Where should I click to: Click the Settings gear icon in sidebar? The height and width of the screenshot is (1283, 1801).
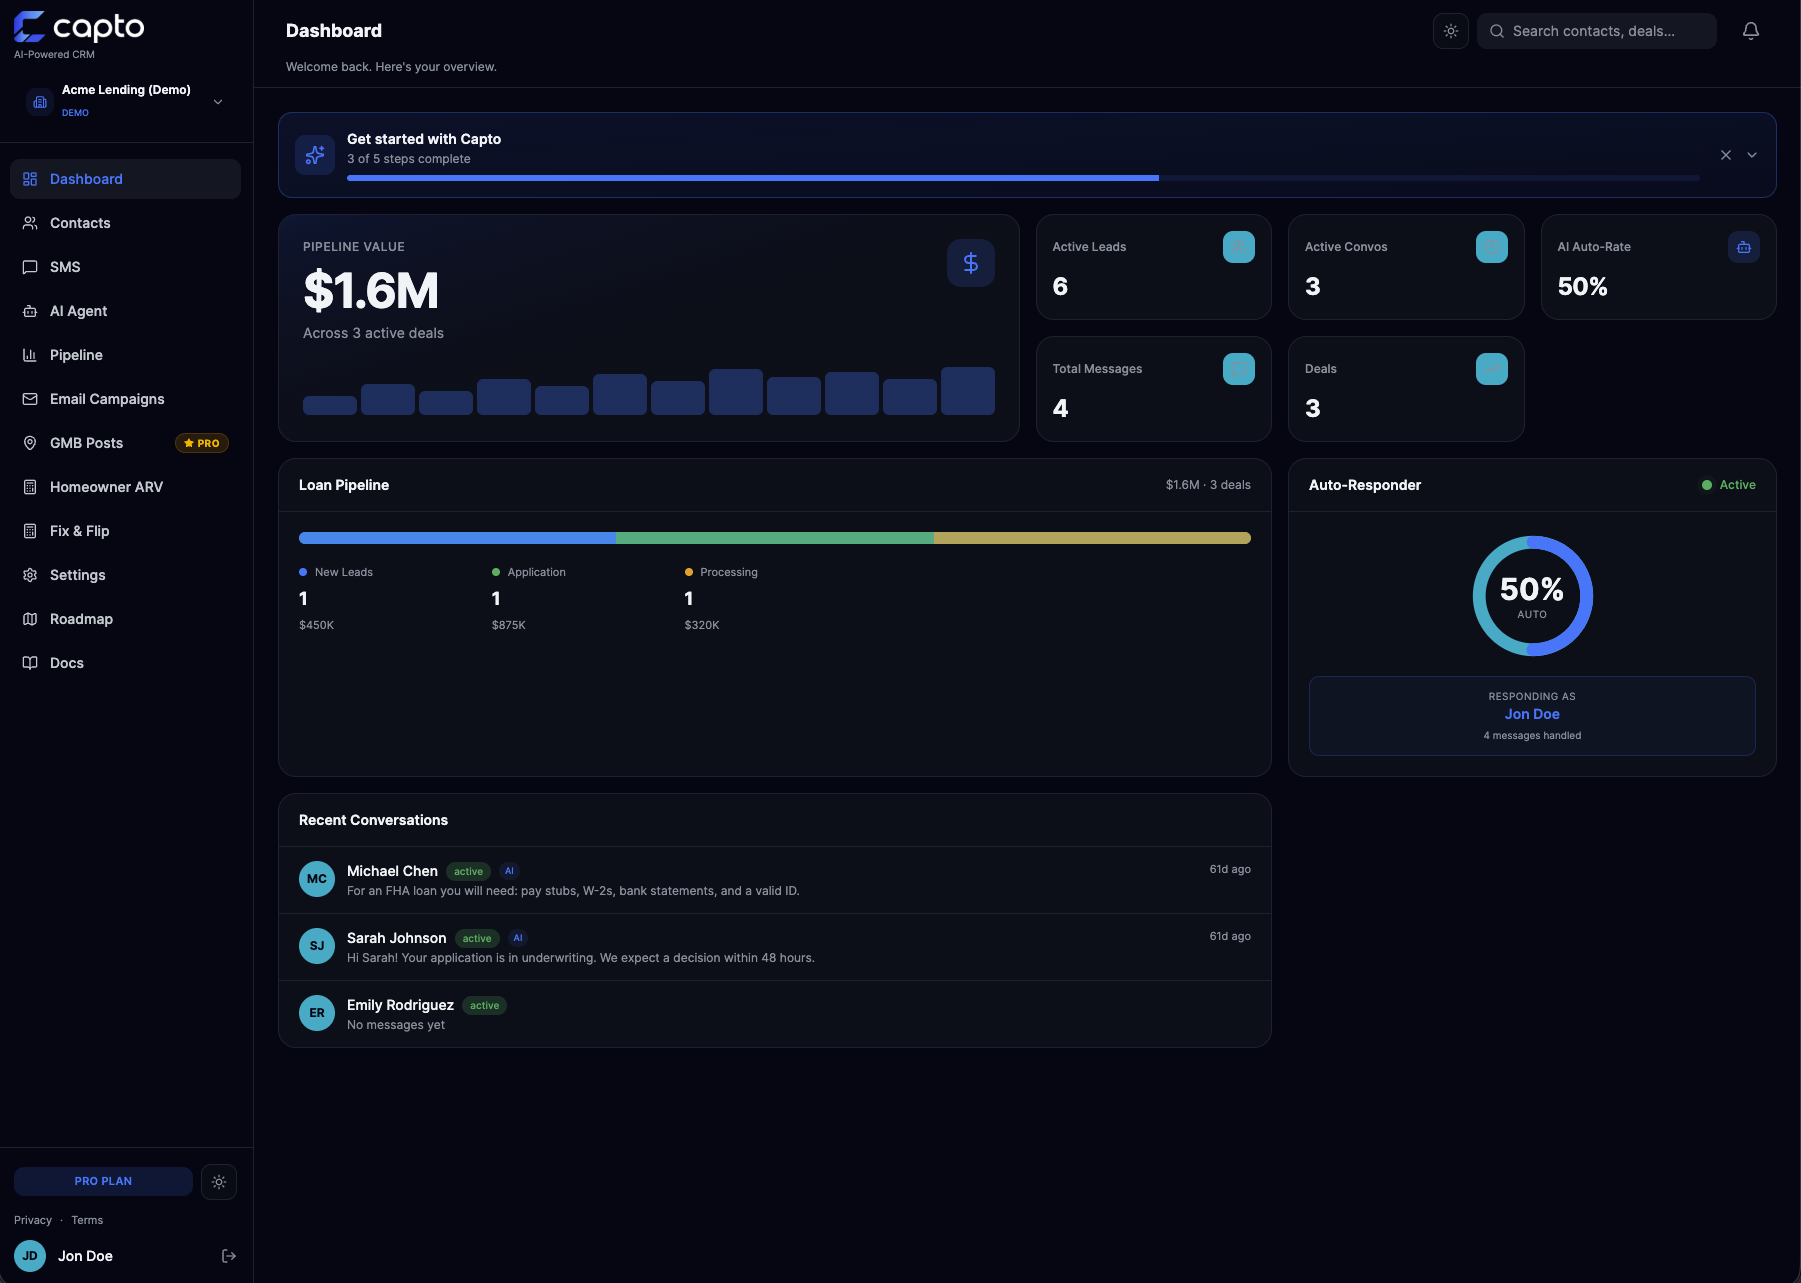point(30,575)
